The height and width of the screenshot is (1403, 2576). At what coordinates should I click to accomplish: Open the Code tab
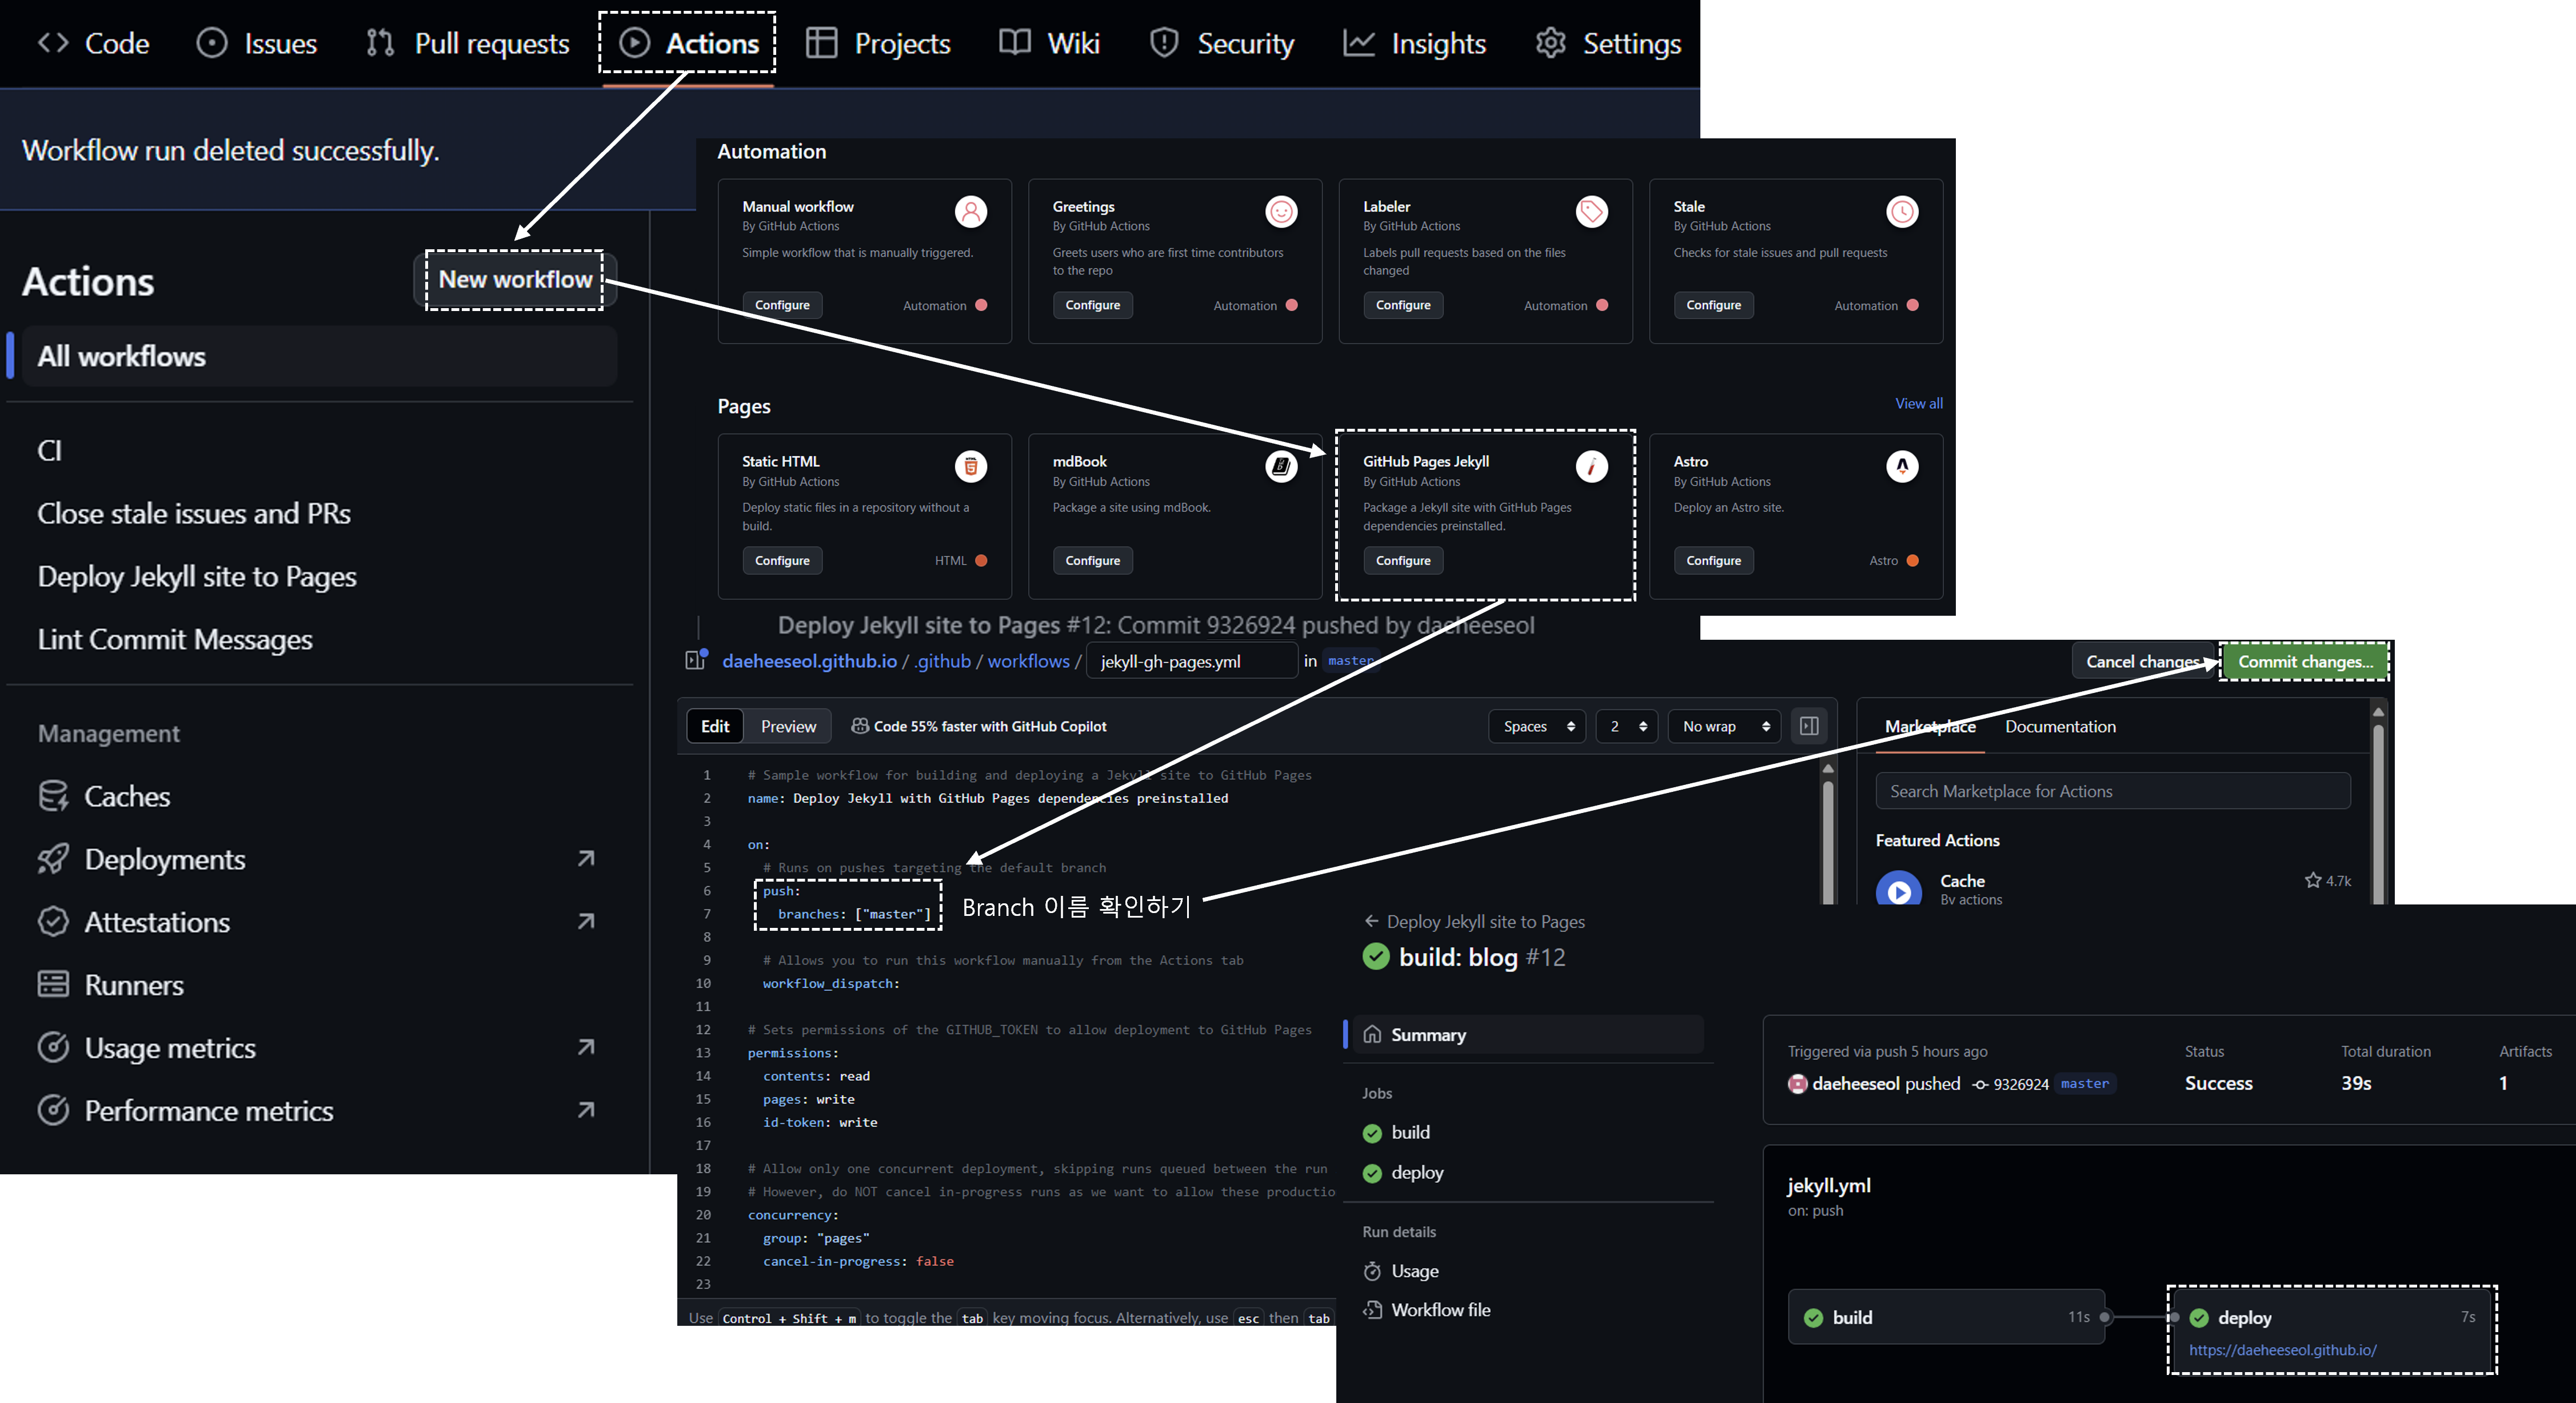pyautogui.click(x=93, y=43)
